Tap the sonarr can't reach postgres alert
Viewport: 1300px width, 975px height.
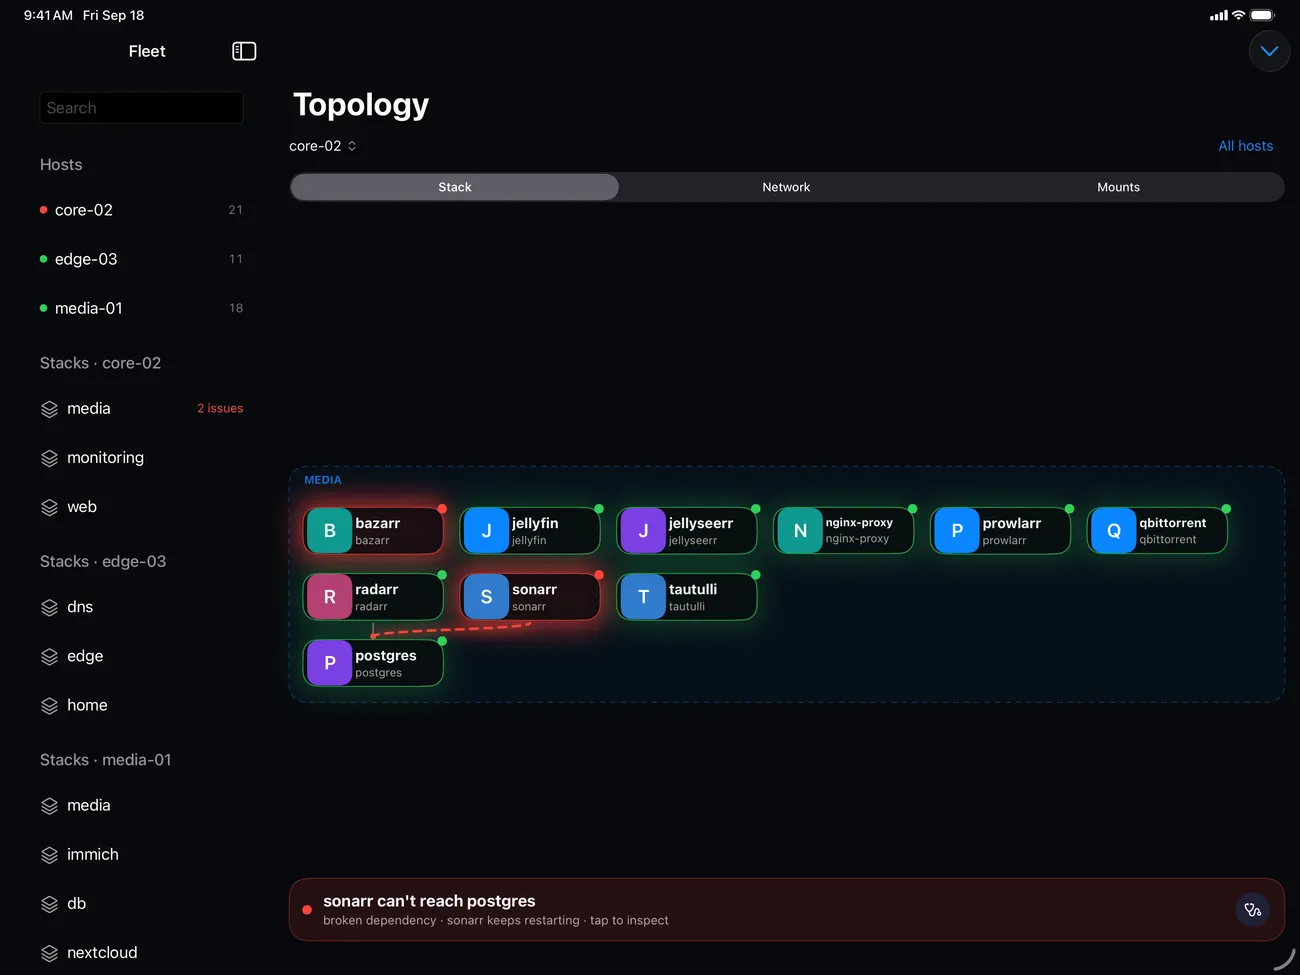coord(786,910)
